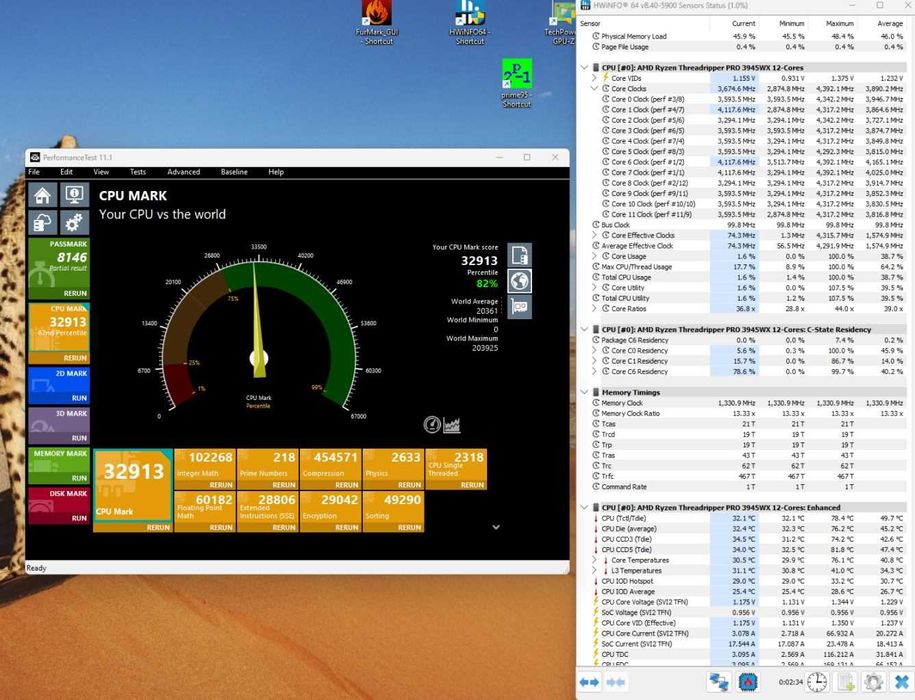This screenshot has width=915, height=700.
Task: Open HWiNFO sensor settings gear icon
Action: pos(873,682)
